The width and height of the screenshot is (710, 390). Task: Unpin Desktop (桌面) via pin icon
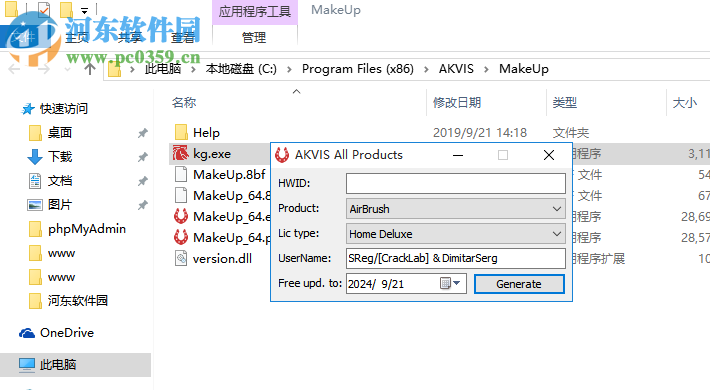point(143,133)
